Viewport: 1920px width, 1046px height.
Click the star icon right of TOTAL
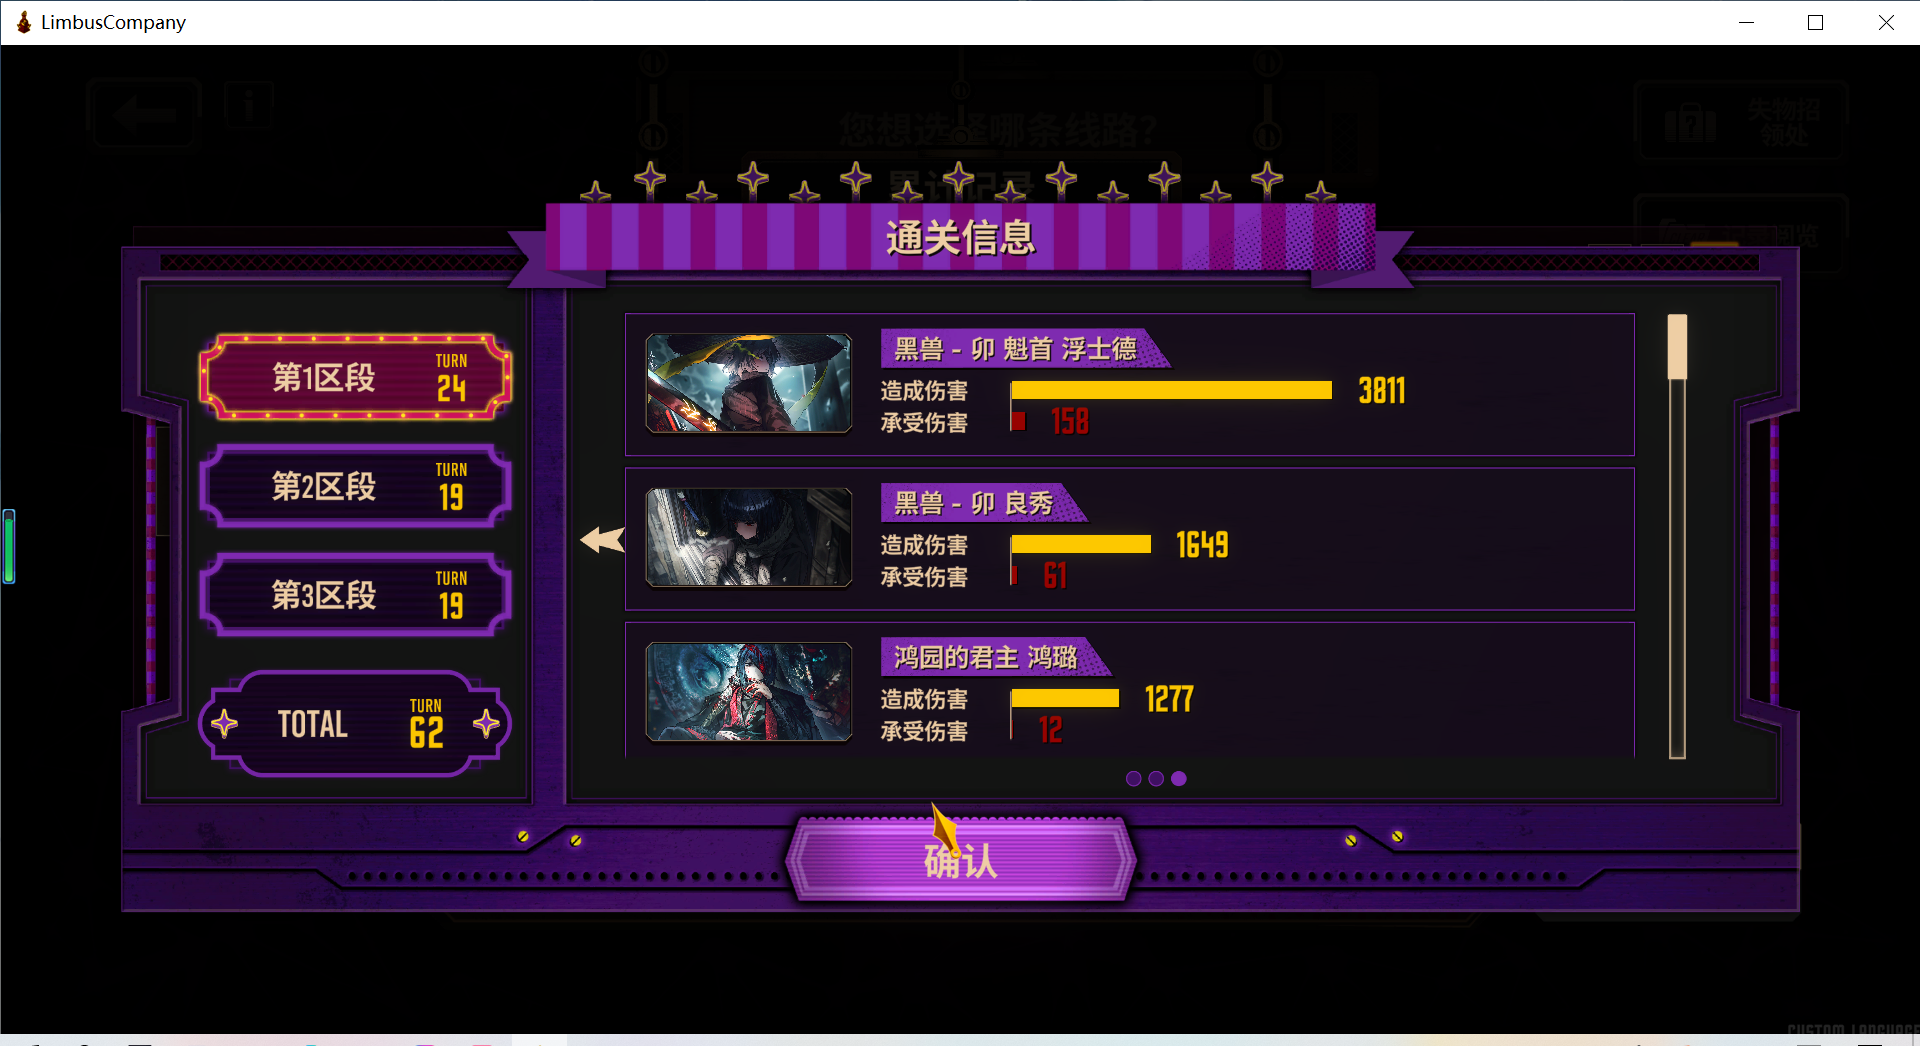click(486, 723)
